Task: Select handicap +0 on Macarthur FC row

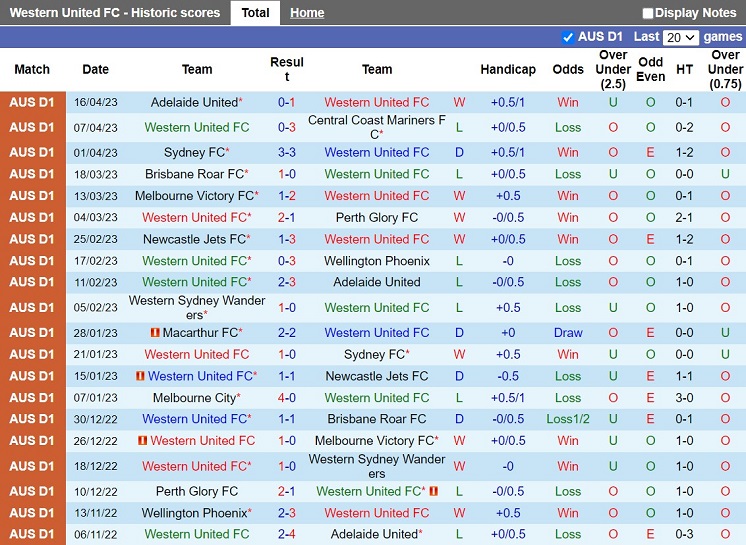Action: pyautogui.click(x=508, y=332)
